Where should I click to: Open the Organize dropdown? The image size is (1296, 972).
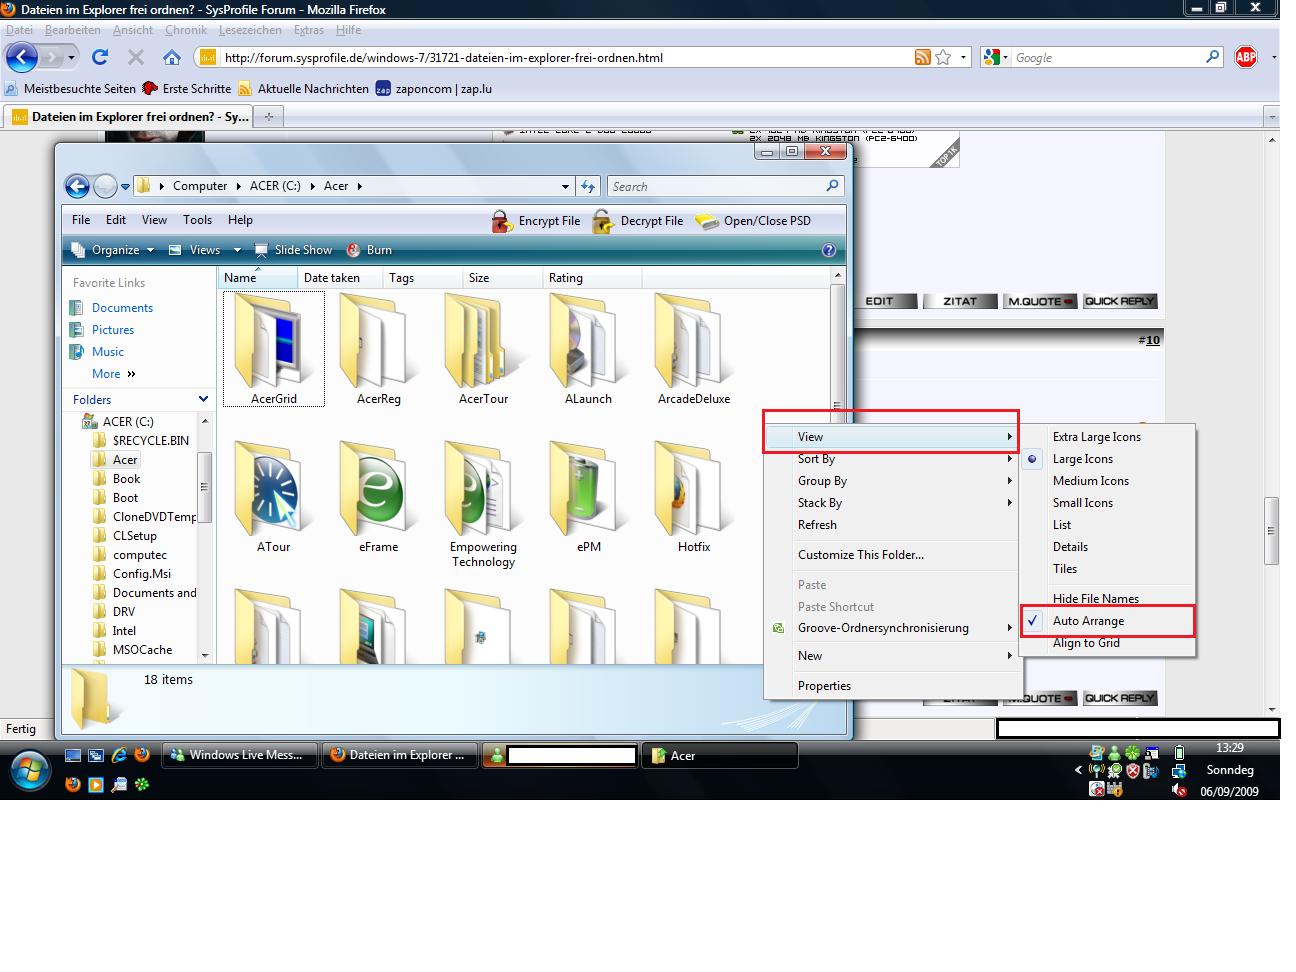(x=113, y=250)
